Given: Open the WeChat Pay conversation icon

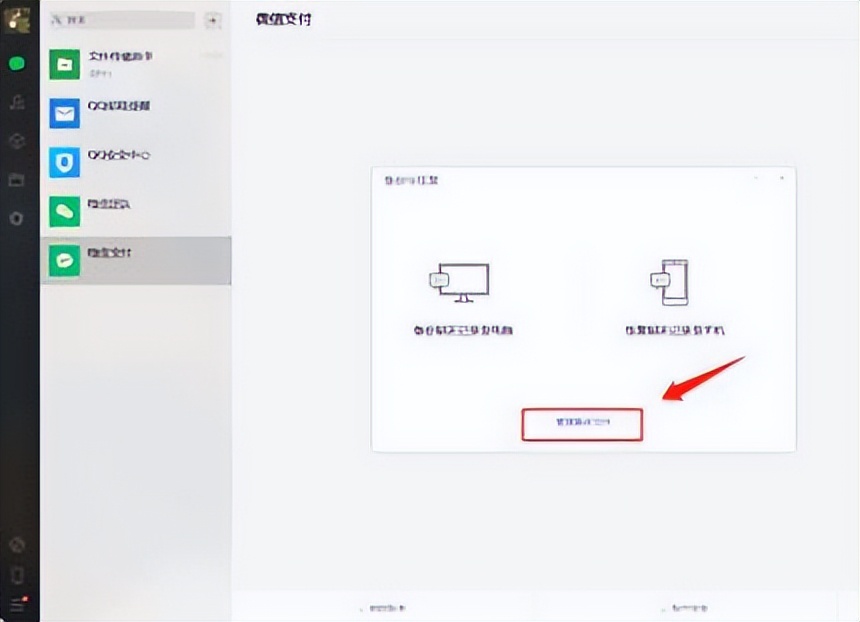Looking at the screenshot, I should (x=65, y=260).
